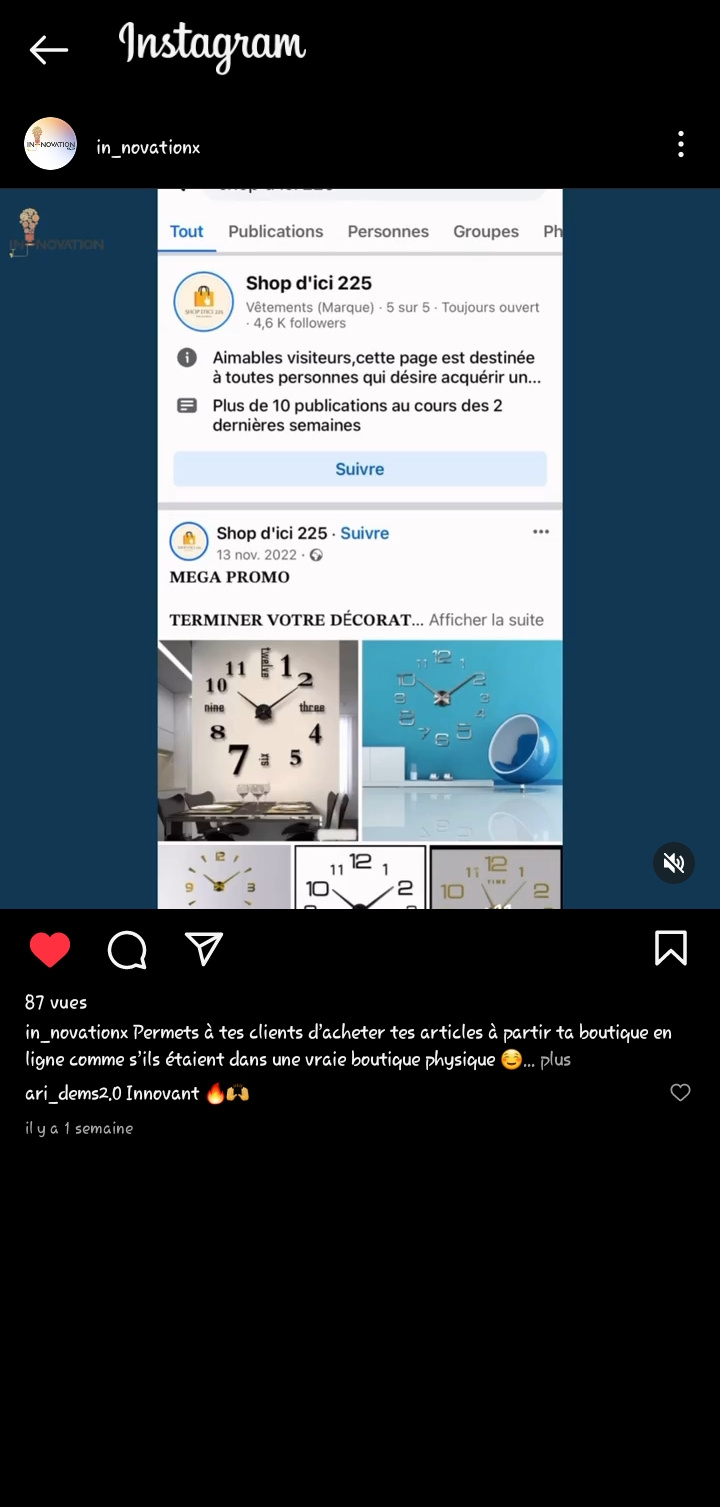
Task: Expand caption with "plus"
Action: tap(555, 1059)
